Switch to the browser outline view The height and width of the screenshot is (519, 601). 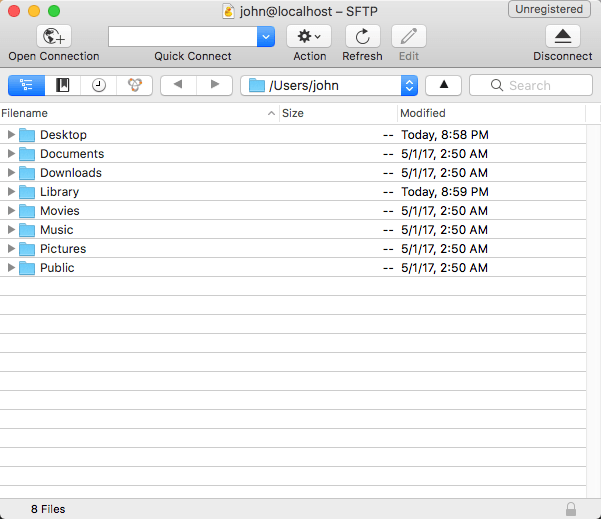[x=26, y=85]
